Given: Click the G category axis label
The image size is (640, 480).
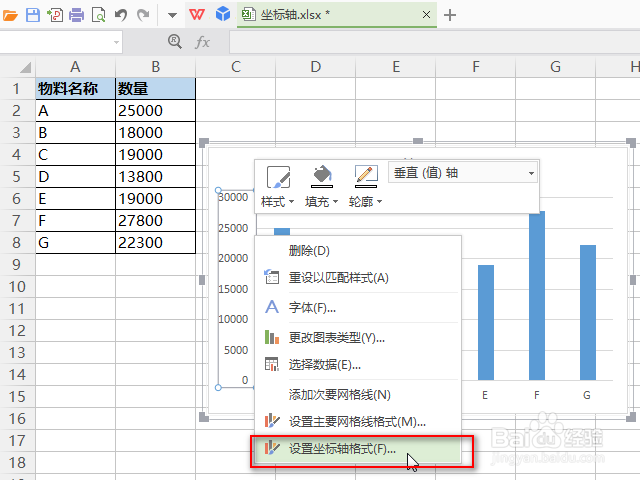Looking at the screenshot, I should (x=587, y=395).
